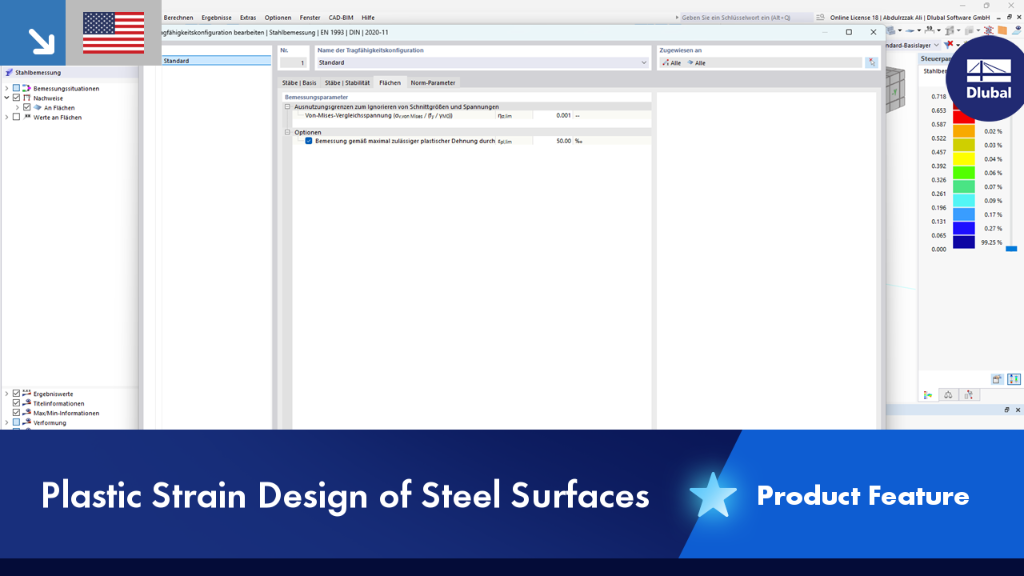1024x576 pixels.
Task: Click the Titelinformationen row icon
Action: [27, 404]
